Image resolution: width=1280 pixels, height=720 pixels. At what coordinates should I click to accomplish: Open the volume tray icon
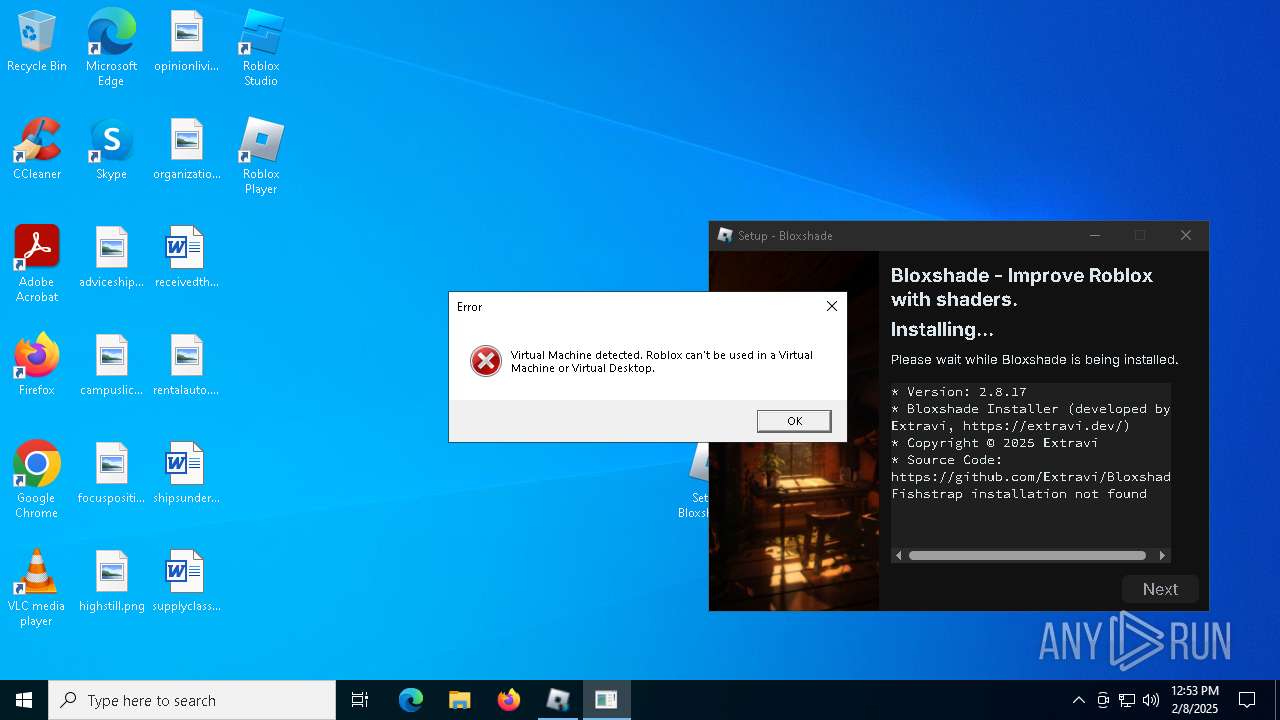click(x=1151, y=700)
